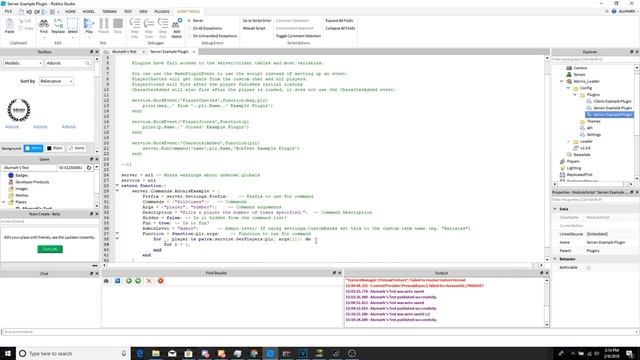Open the Windows Start menu
Viewport: 640px width, 360px height.
coord(8,353)
